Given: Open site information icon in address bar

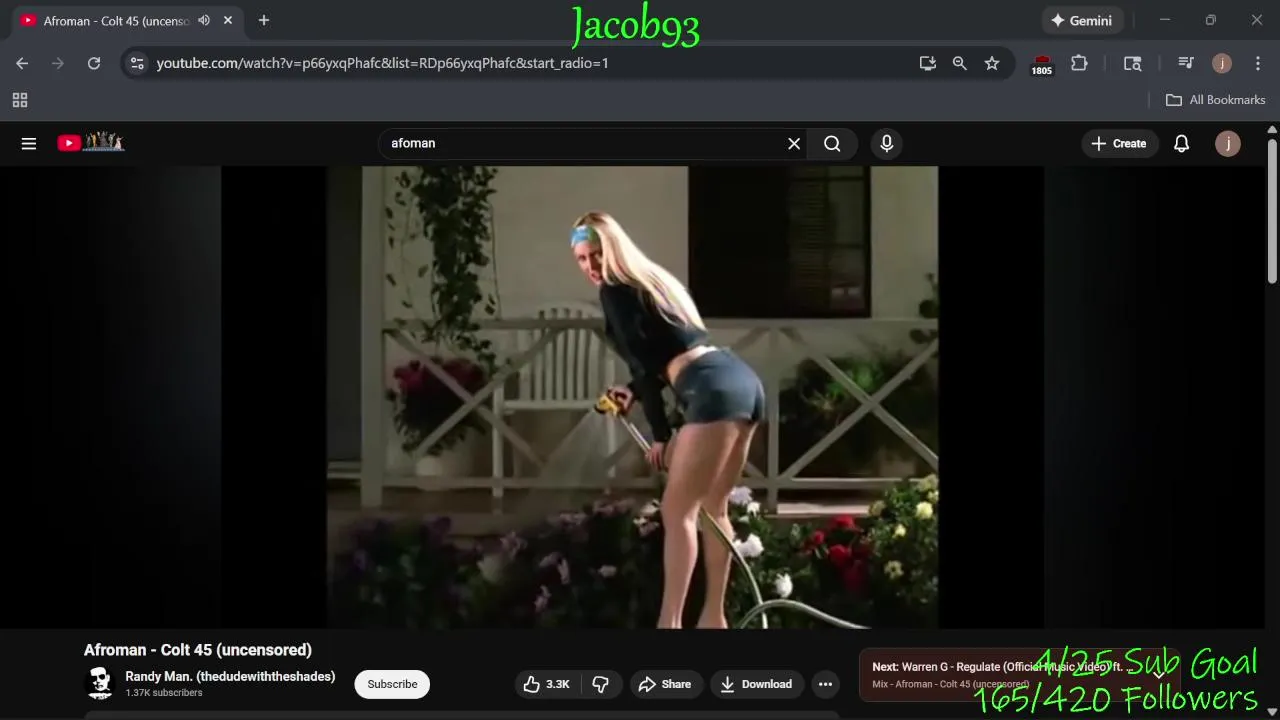Looking at the screenshot, I should point(137,63).
